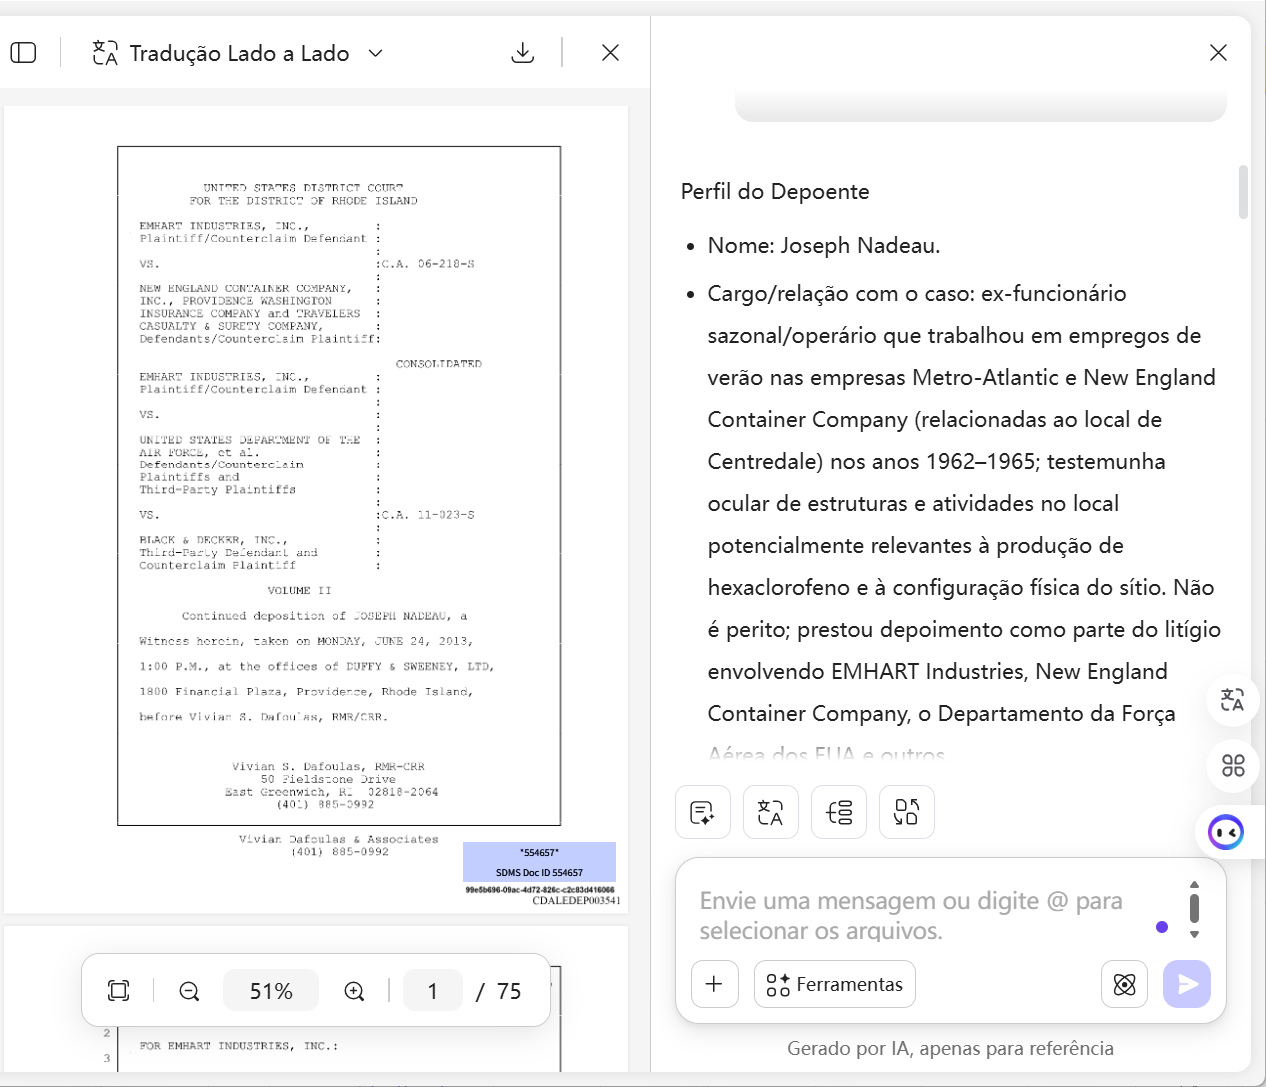This screenshot has width=1266, height=1087.
Task: Click 'C.A. 11-023-S' case number in PDF
Action: 428,515
